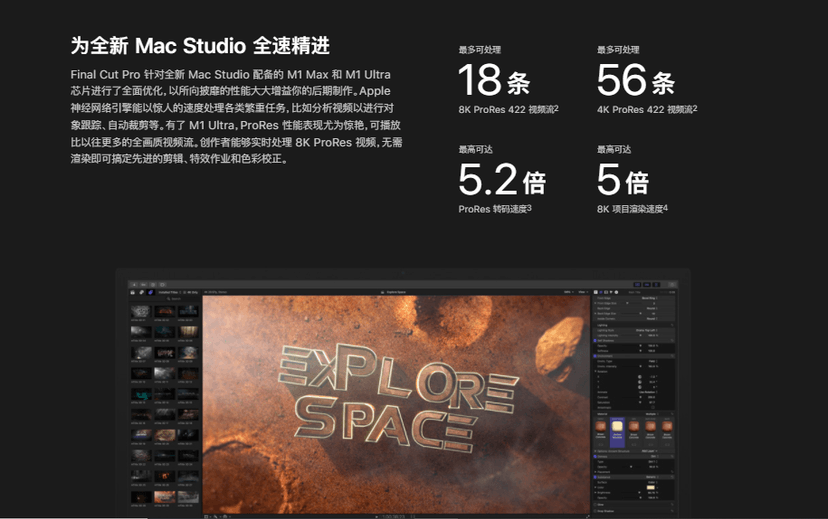Pick the leftmost material swatch in inspector
This screenshot has width=828, height=519.
click(601, 427)
